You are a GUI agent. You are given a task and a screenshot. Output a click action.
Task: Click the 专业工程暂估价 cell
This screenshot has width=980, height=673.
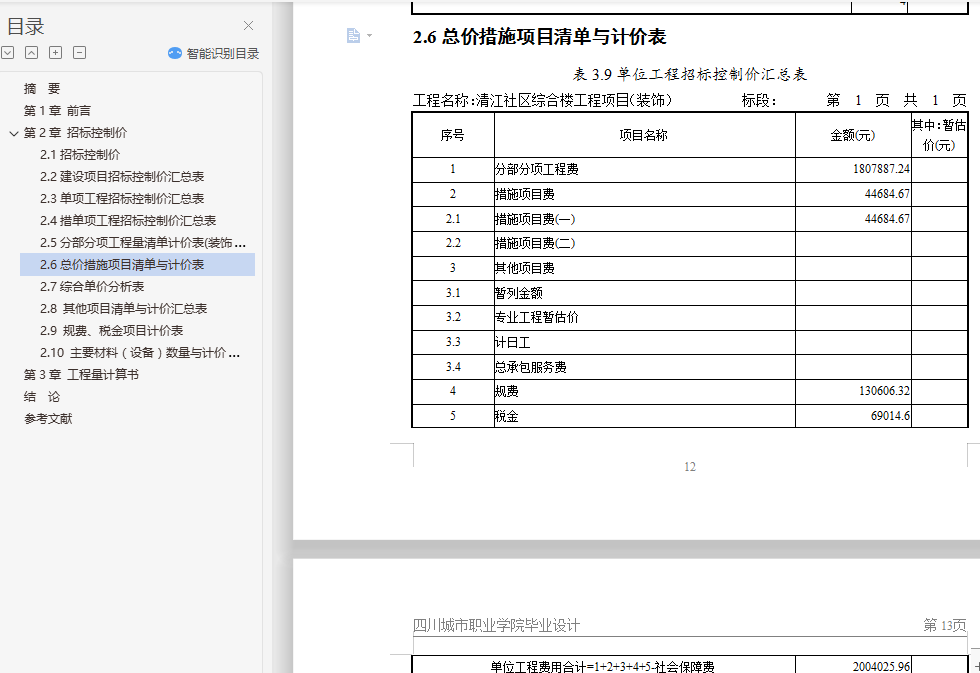(x=644, y=317)
